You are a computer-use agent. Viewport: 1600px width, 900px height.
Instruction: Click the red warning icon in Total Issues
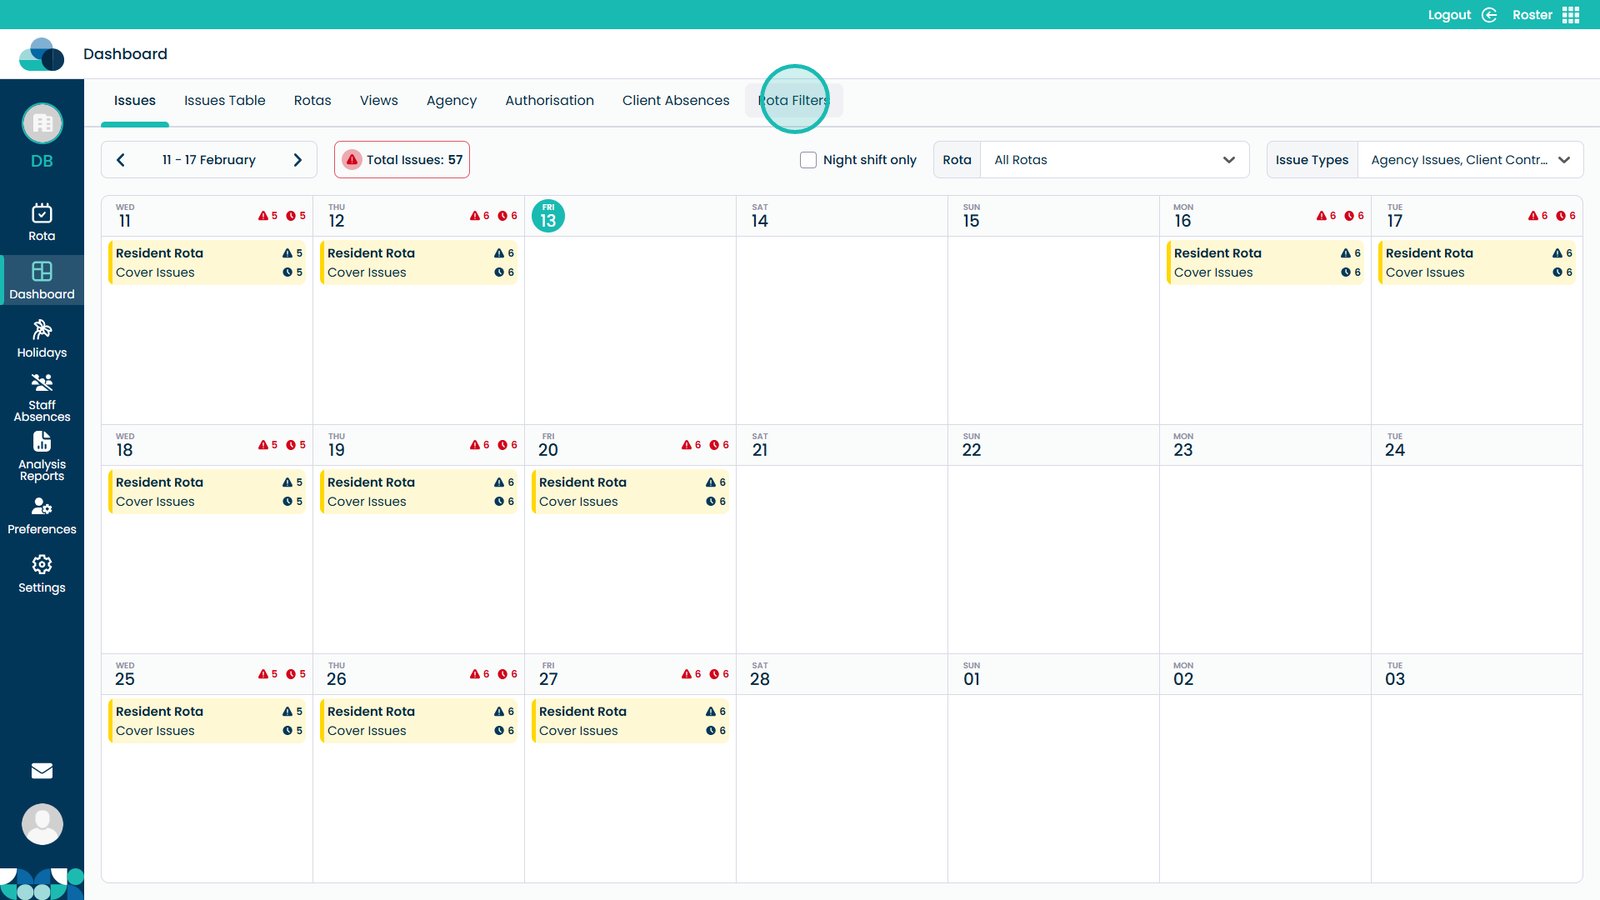pos(352,160)
